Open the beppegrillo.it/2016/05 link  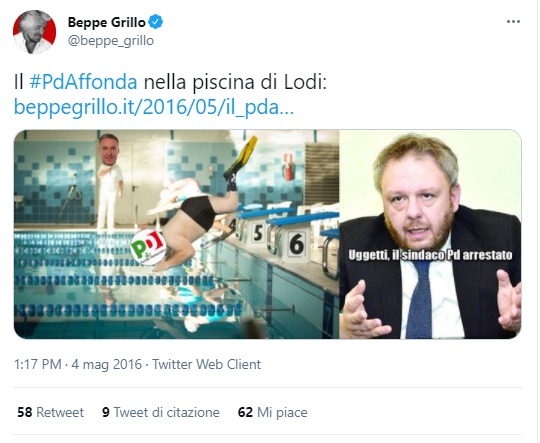[x=154, y=107]
